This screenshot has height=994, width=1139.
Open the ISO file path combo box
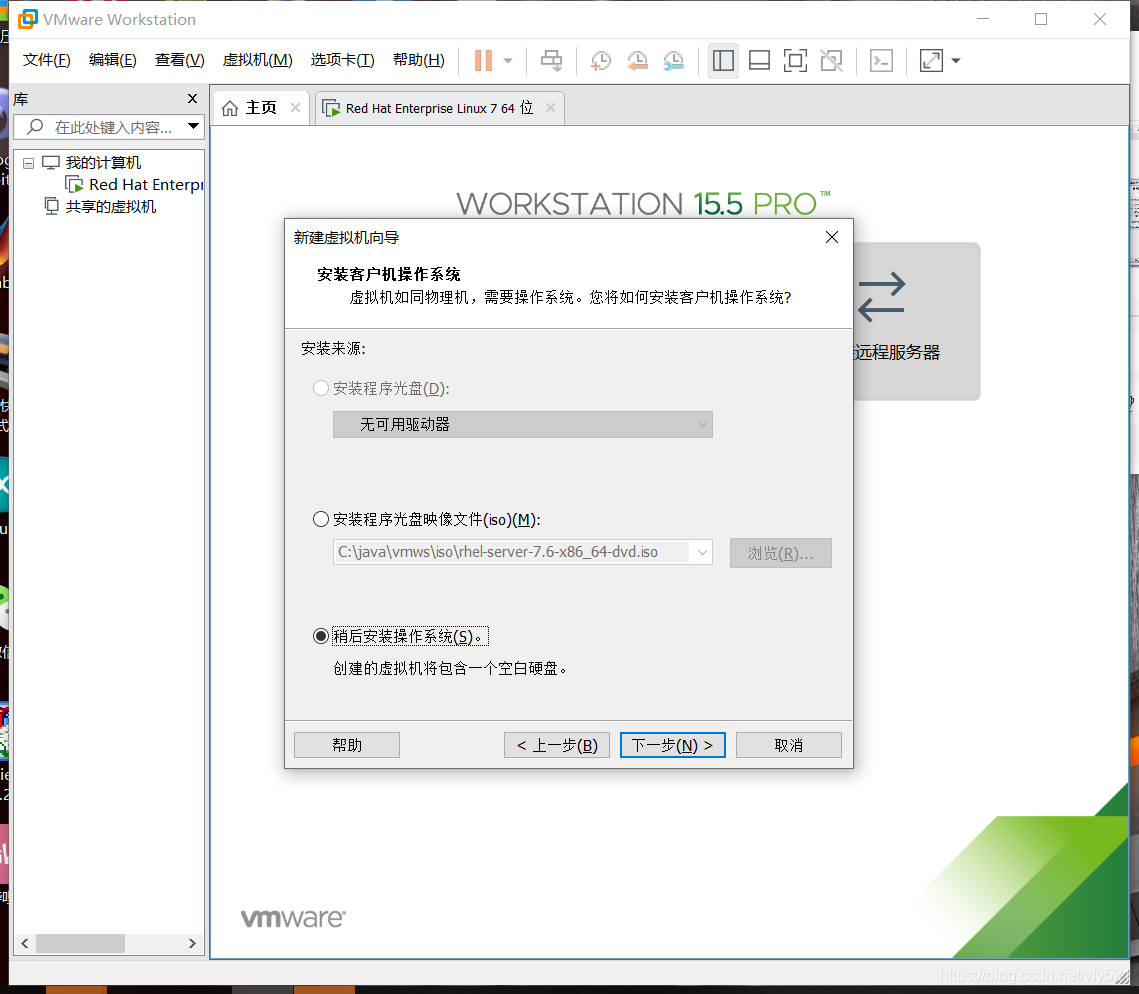[522, 551]
